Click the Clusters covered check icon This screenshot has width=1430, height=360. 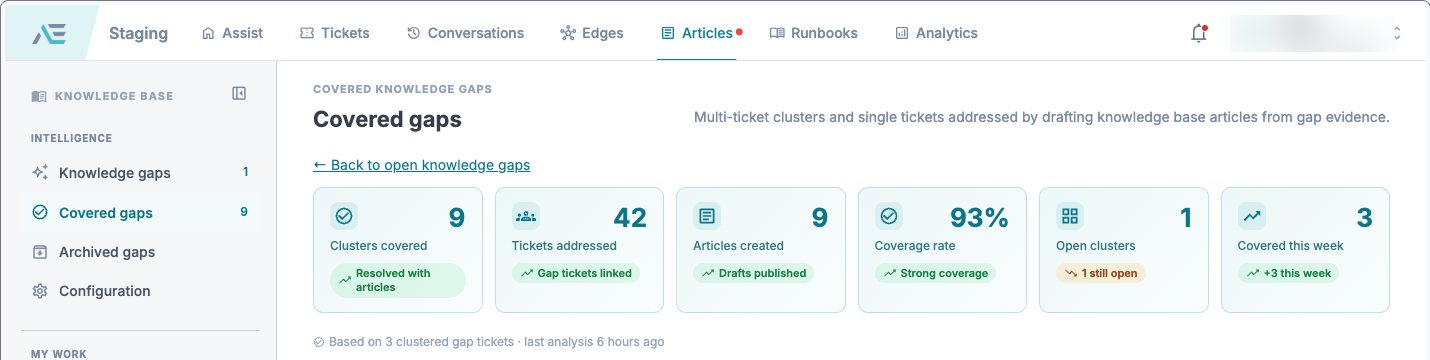tap(344, 216)
